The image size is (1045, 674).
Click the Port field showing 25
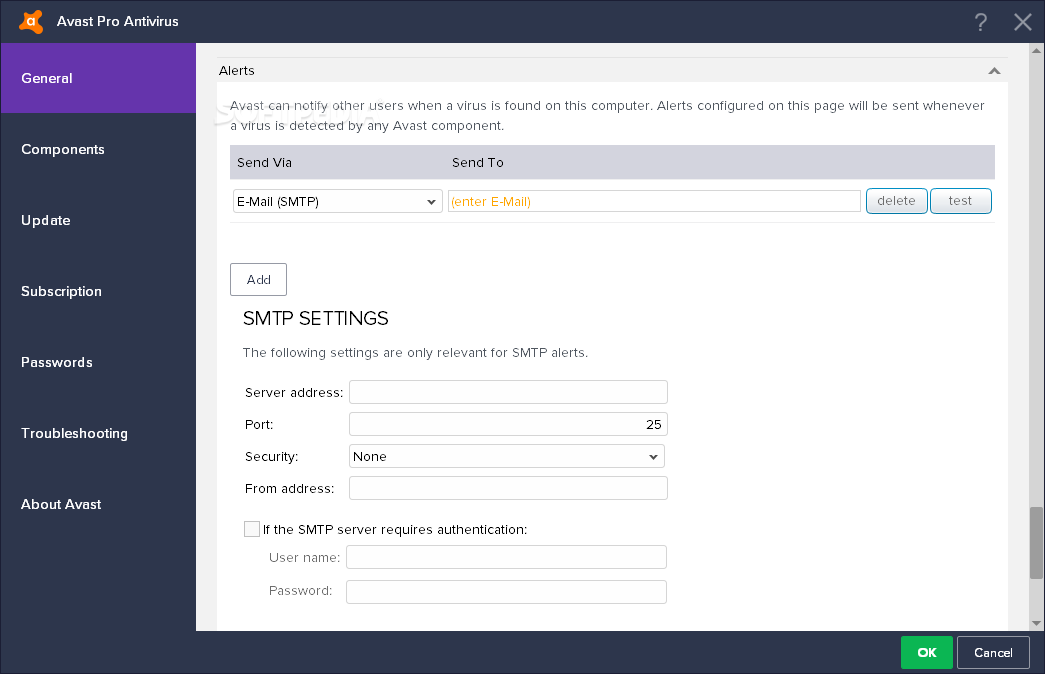[508, 424]
